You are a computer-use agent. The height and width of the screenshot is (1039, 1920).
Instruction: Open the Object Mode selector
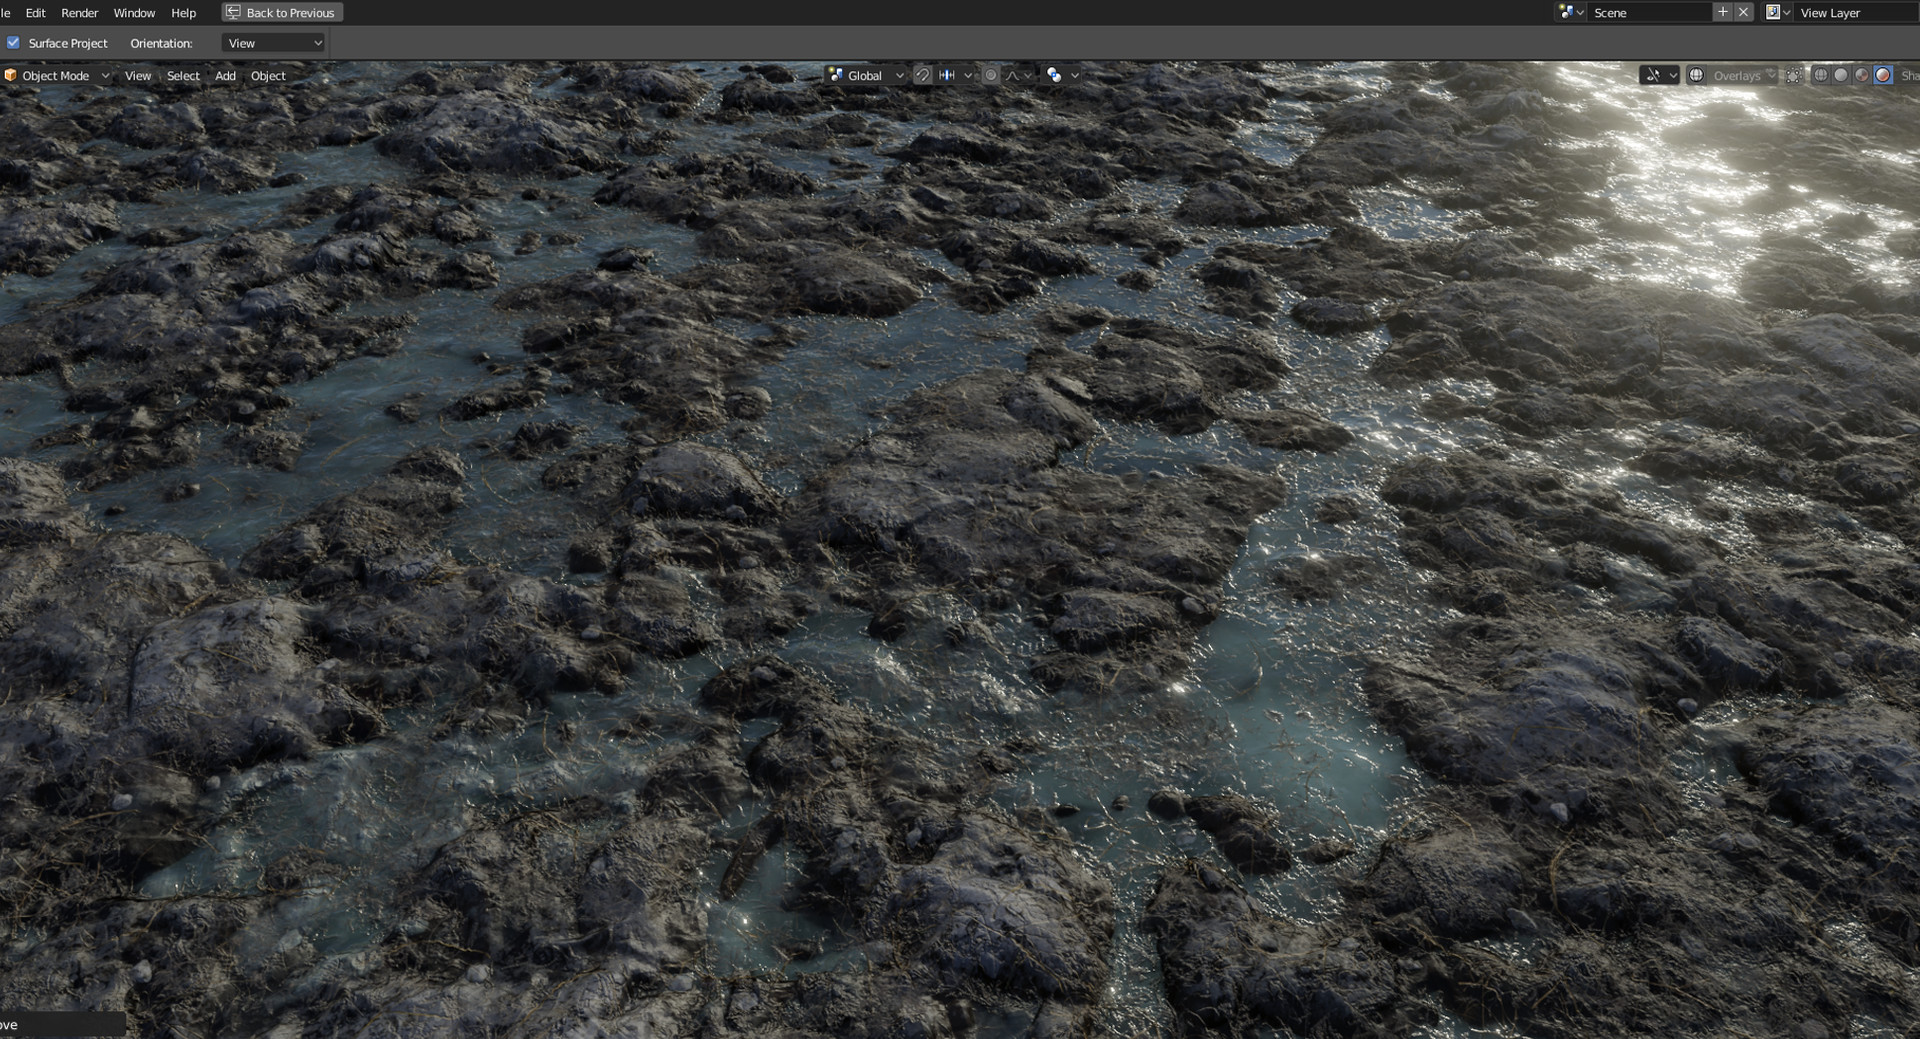(x=55, y=75)
